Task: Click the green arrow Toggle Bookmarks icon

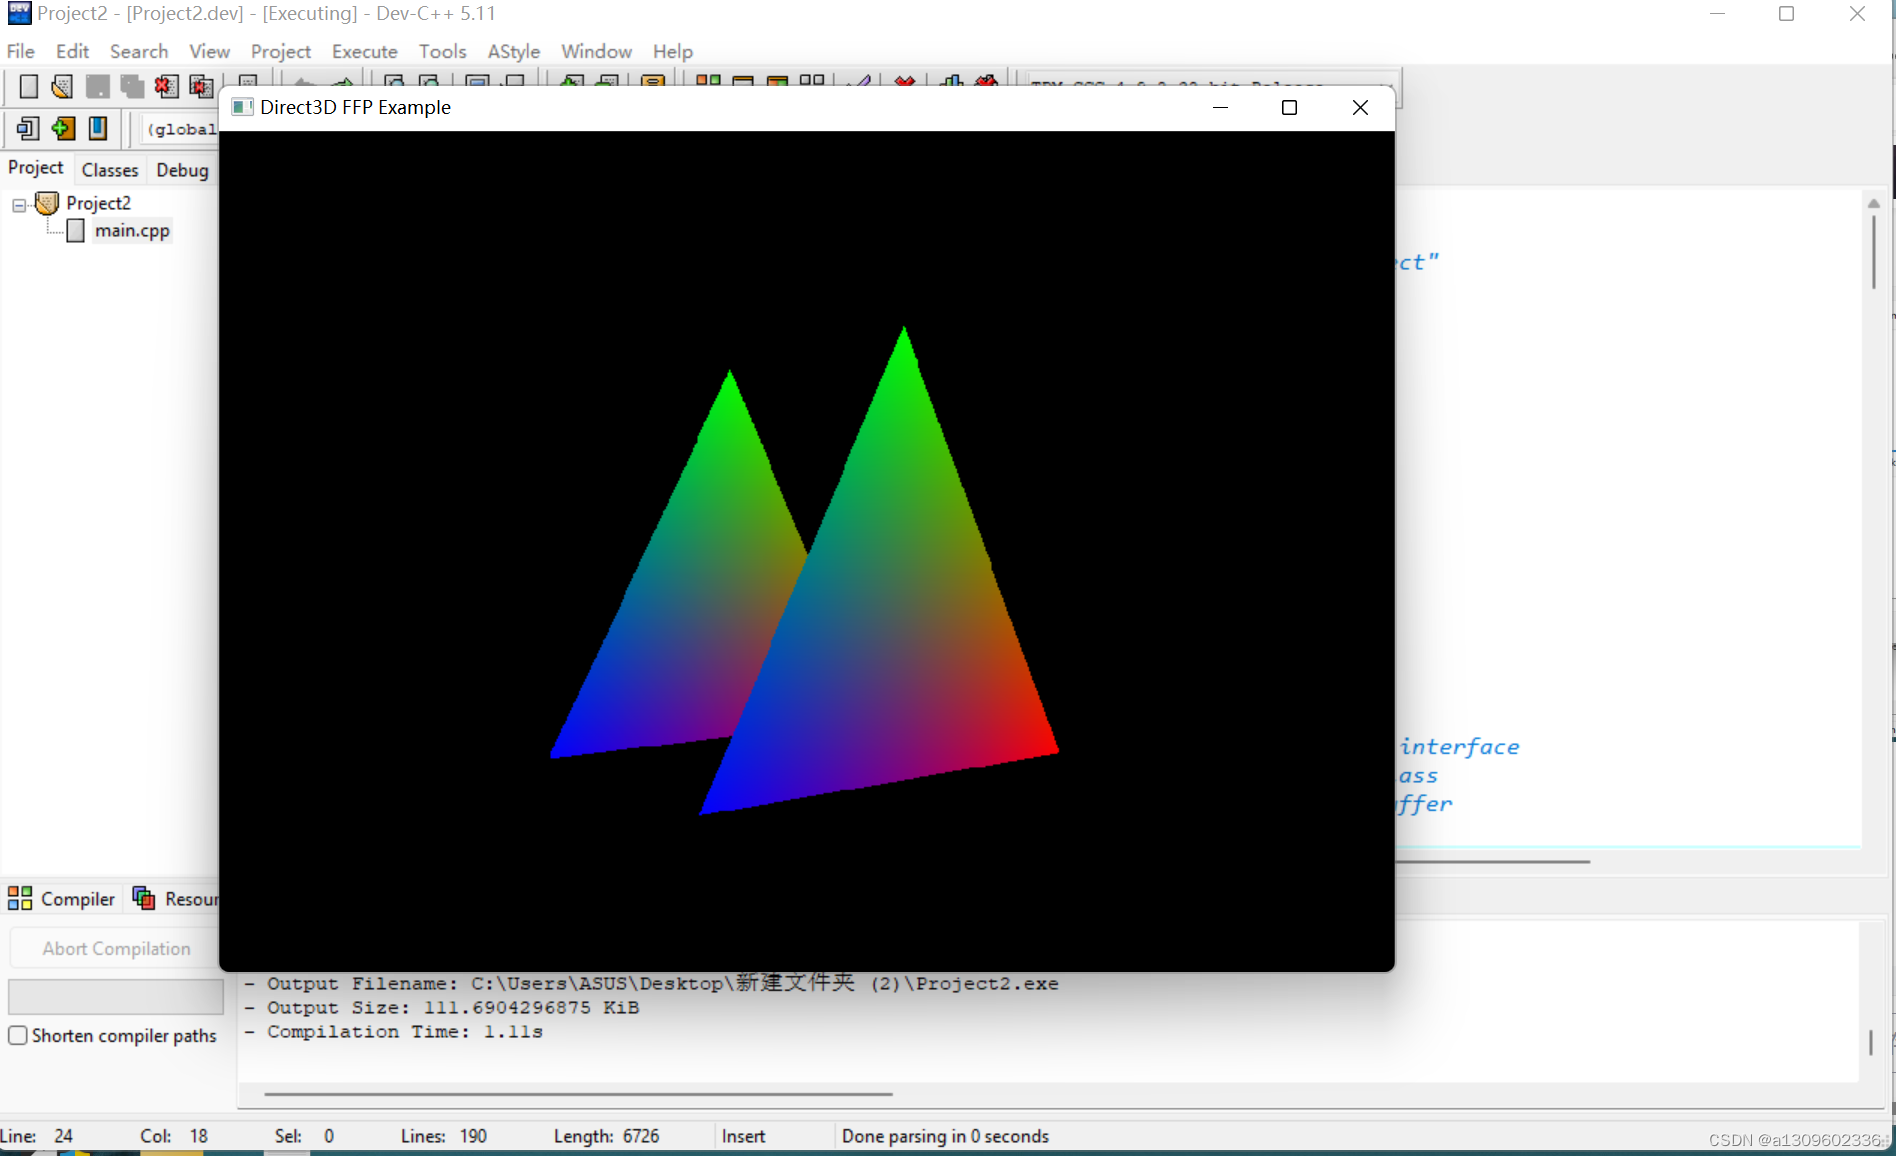Action: pos(63,128)
